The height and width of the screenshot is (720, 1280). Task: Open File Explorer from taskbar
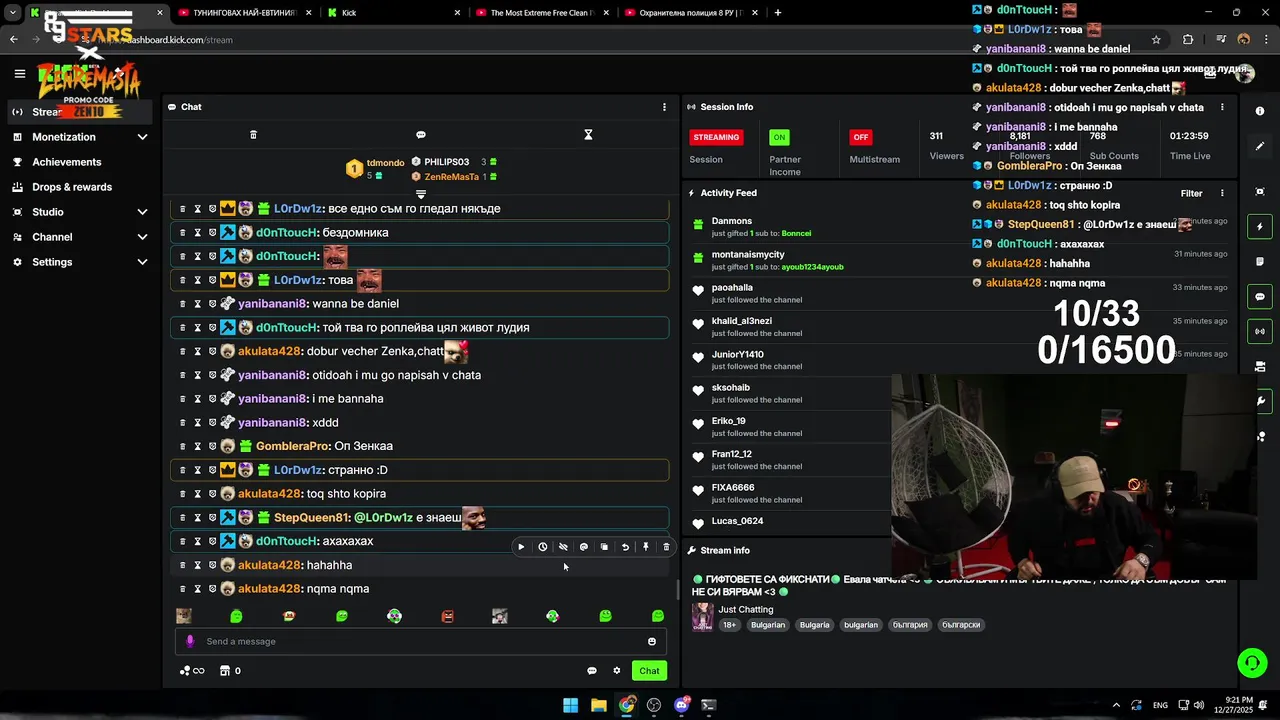pyautogui.click(x=598, y=705)
